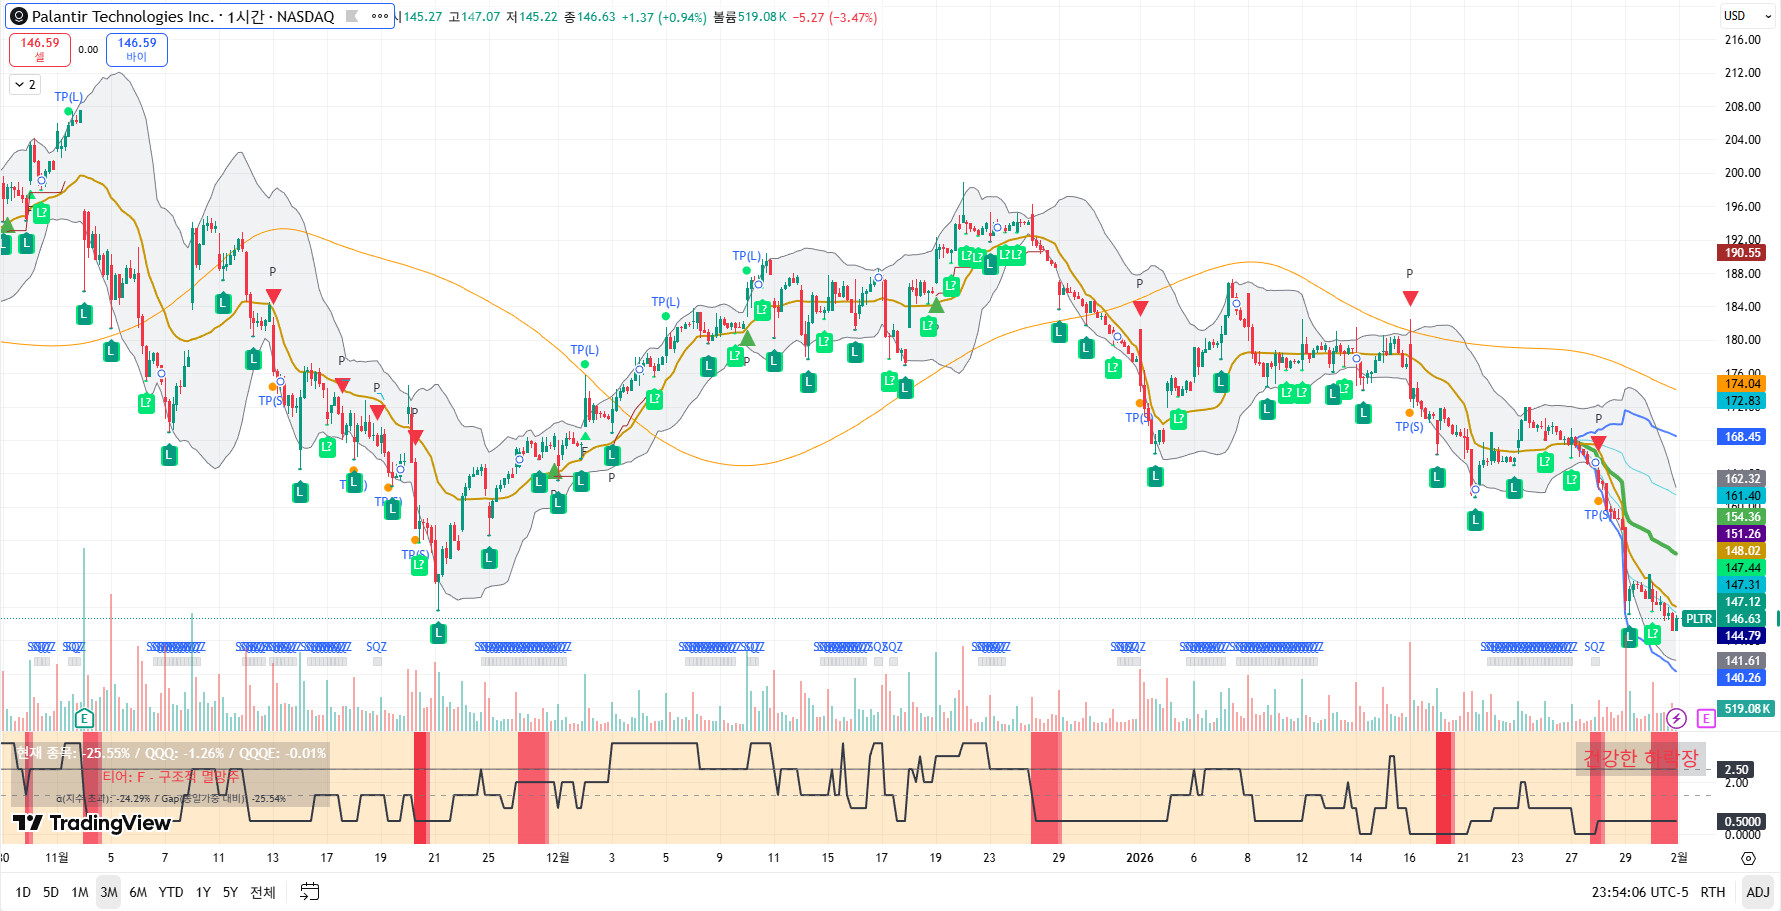This screenshot has width=1781, height=911.
Task: Click the 190.55 red price label
Action: click(1742, 253)
